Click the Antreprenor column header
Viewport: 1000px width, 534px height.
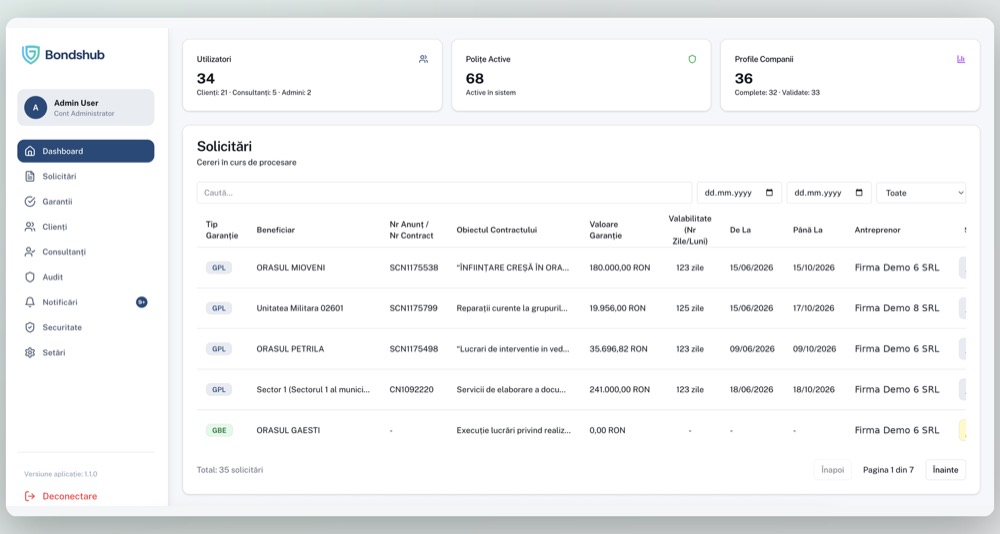coord(878,230)
